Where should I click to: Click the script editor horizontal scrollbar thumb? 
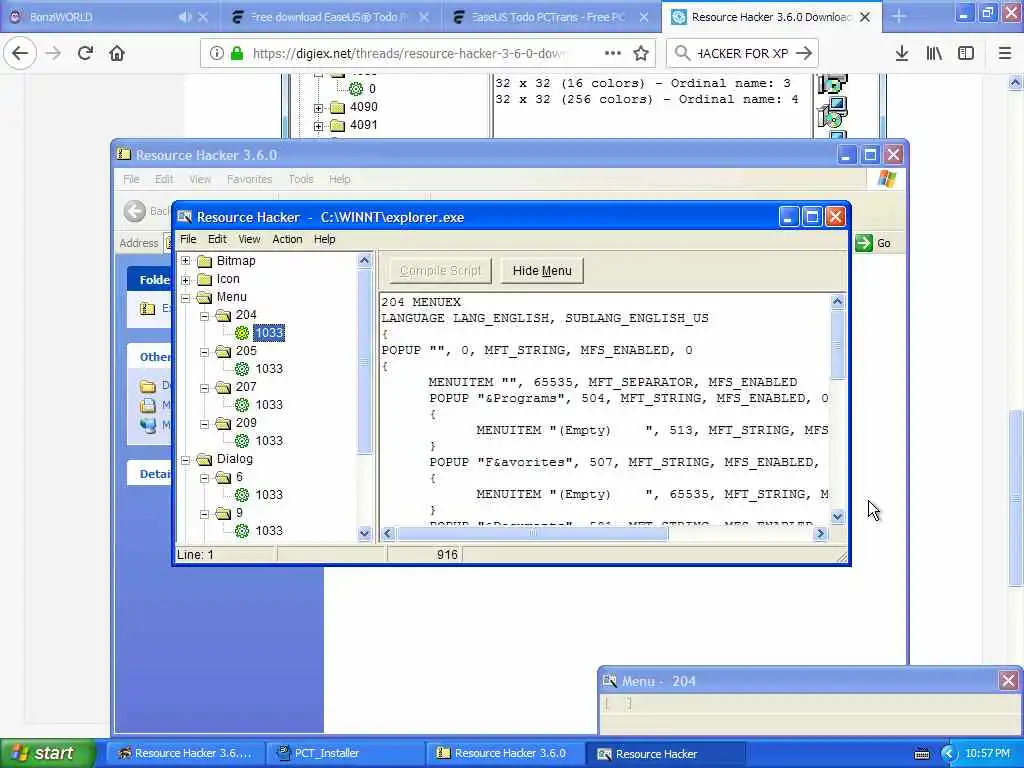533,534
